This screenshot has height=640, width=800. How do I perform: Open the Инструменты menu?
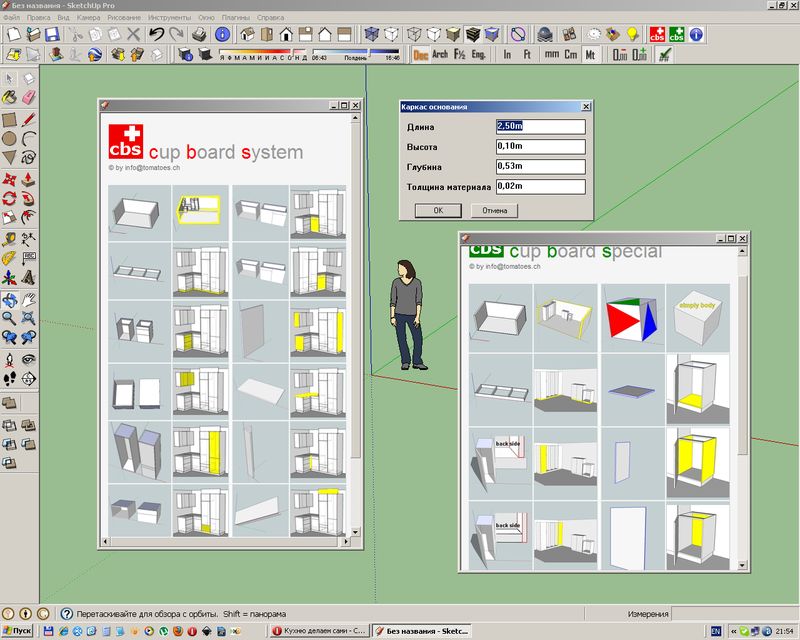[x=169, y=17]
